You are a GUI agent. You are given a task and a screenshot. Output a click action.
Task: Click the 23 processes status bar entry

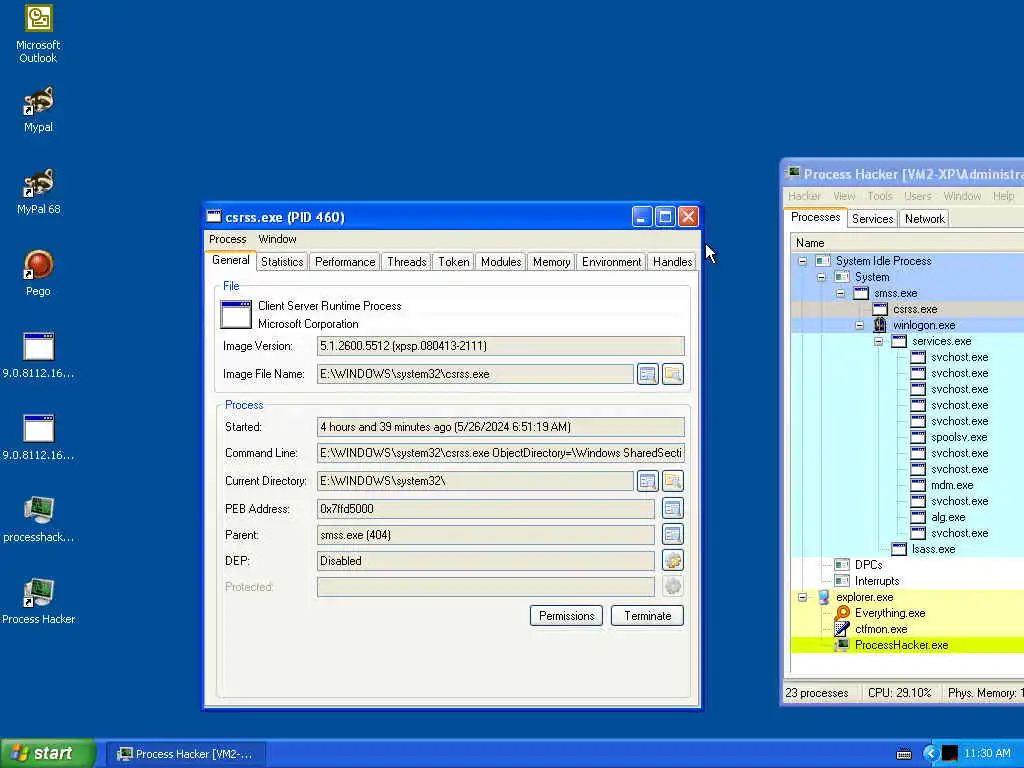coord(816,693)
